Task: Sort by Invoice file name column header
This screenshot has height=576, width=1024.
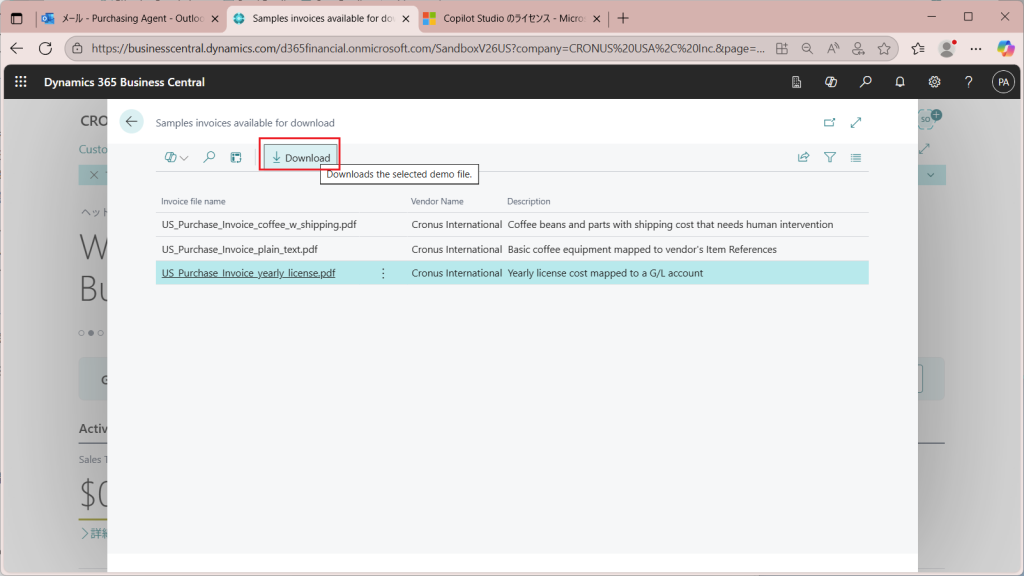Action: (193, 201)
